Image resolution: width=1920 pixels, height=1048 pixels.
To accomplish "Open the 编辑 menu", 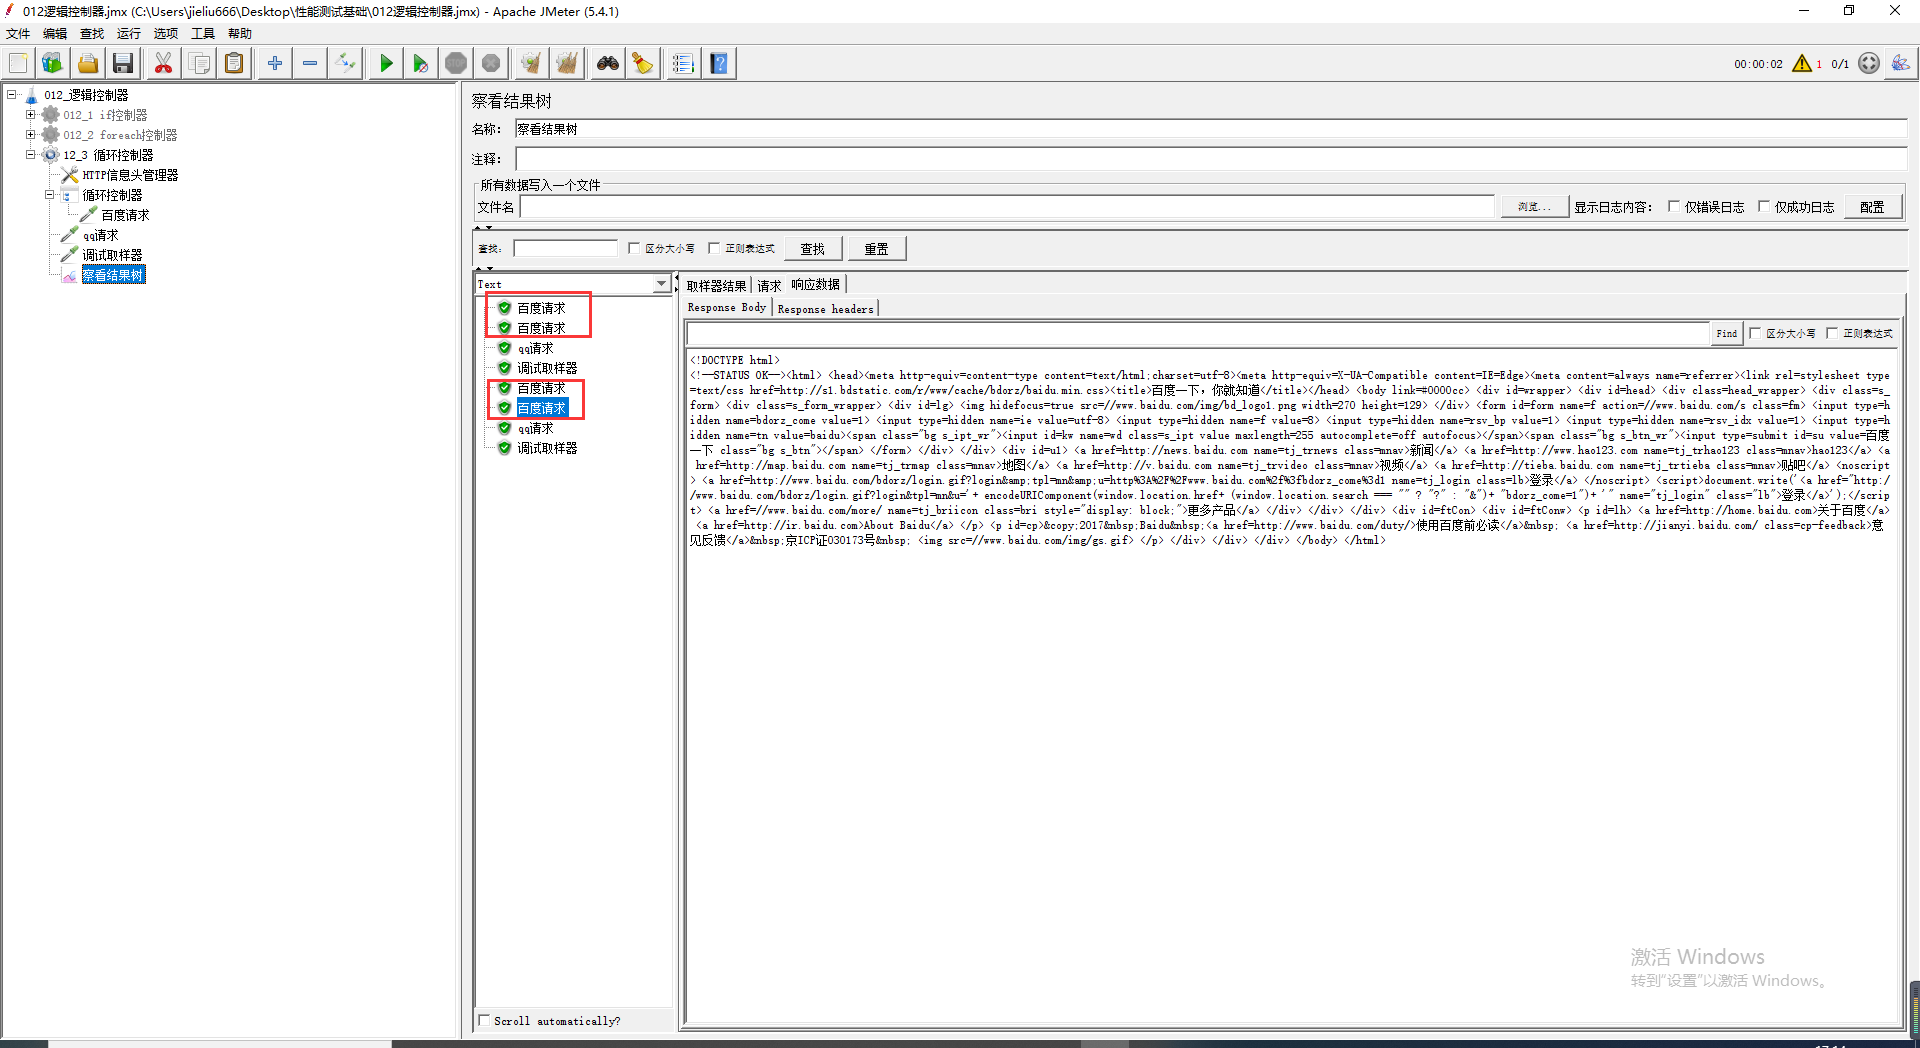I will (x=55, y=33).
